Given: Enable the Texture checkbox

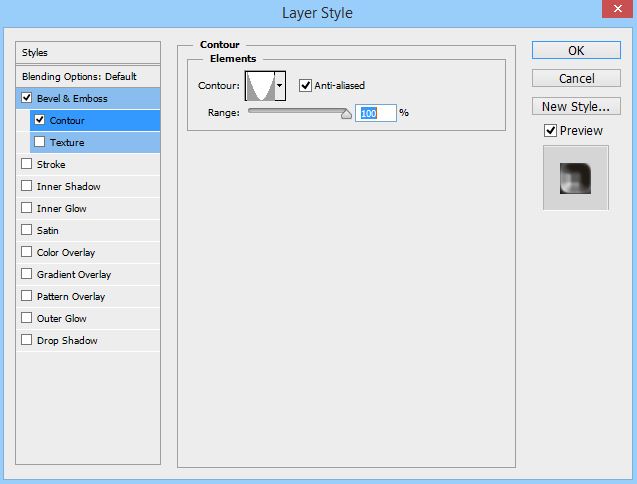Looking at the screenshot, I should (x=40, y=142).
